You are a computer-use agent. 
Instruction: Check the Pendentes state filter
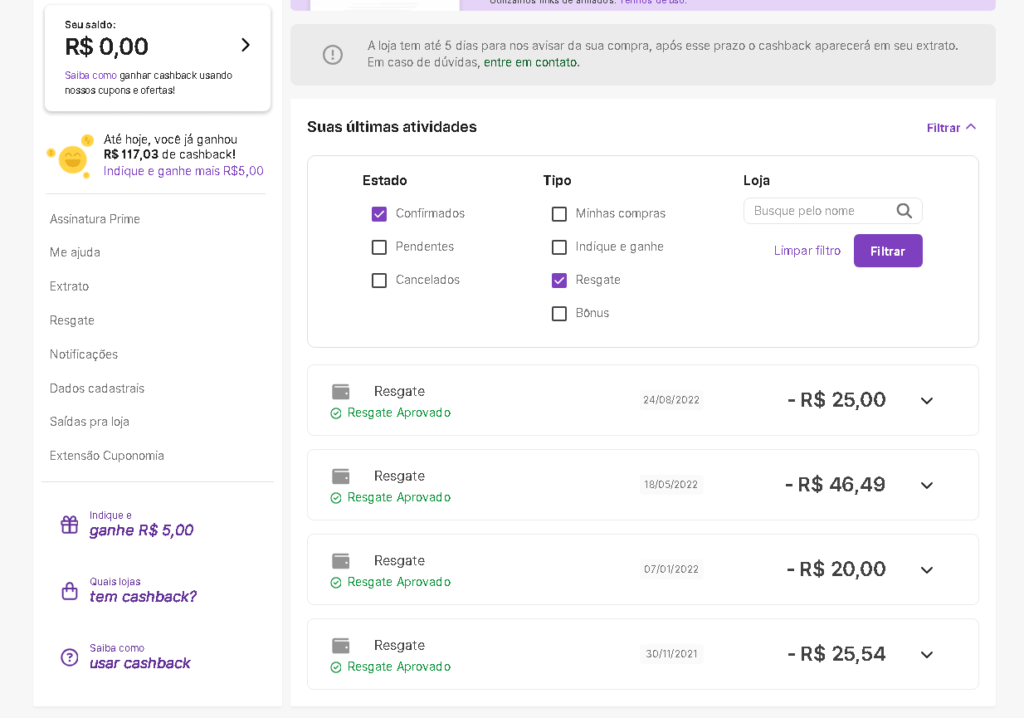[379, 247]
